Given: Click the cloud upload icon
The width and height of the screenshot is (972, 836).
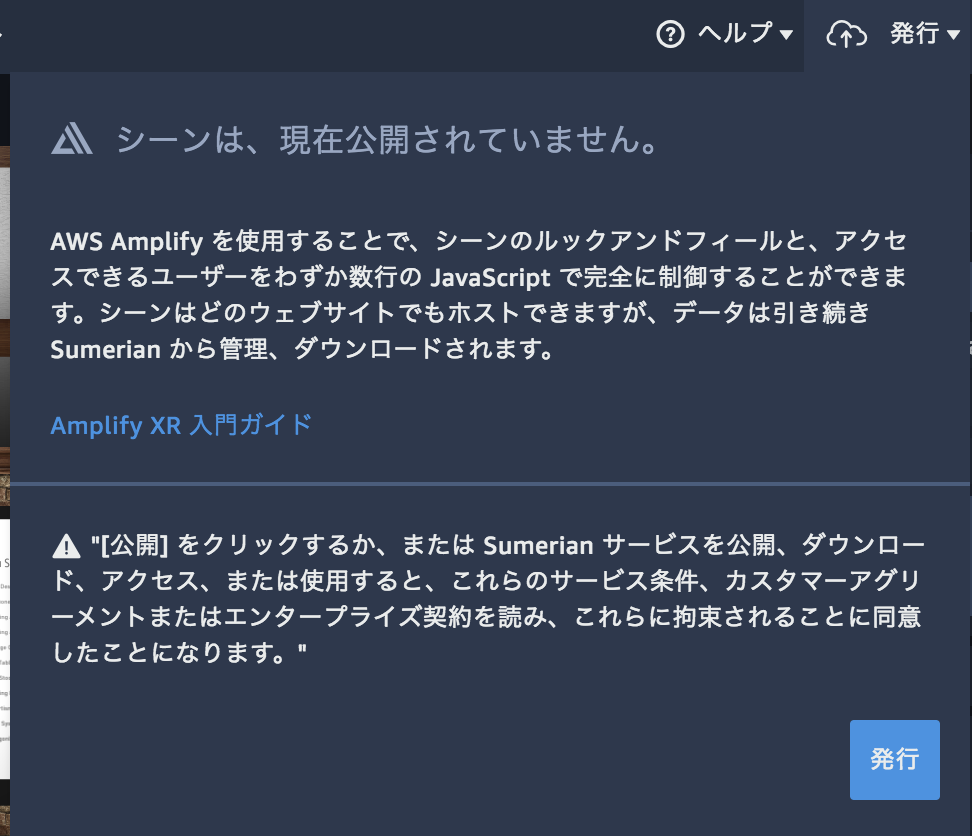Looking at the screenshot, I should (x=846, y=34).
